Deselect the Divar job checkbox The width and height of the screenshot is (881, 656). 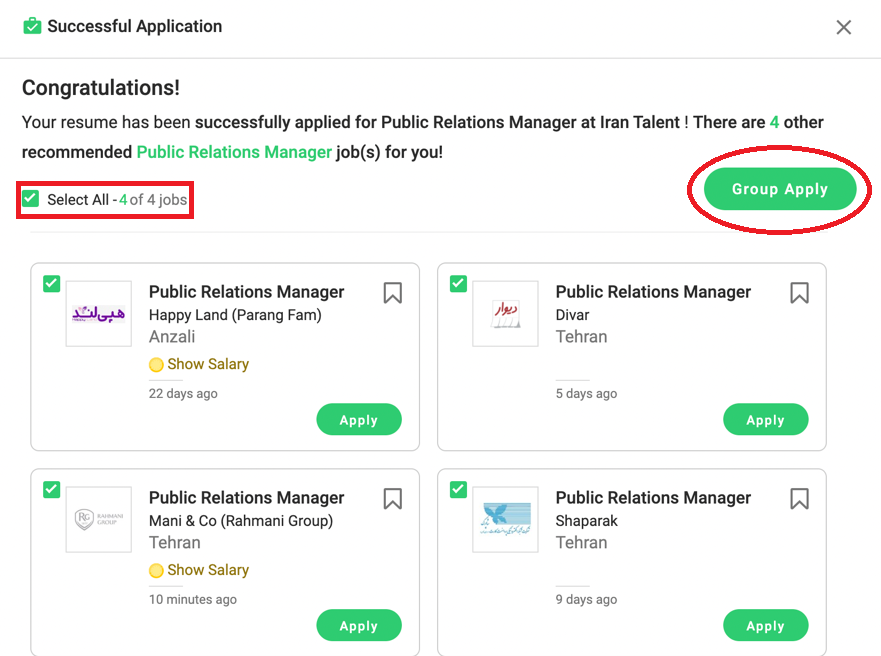(x=458, y=284)
